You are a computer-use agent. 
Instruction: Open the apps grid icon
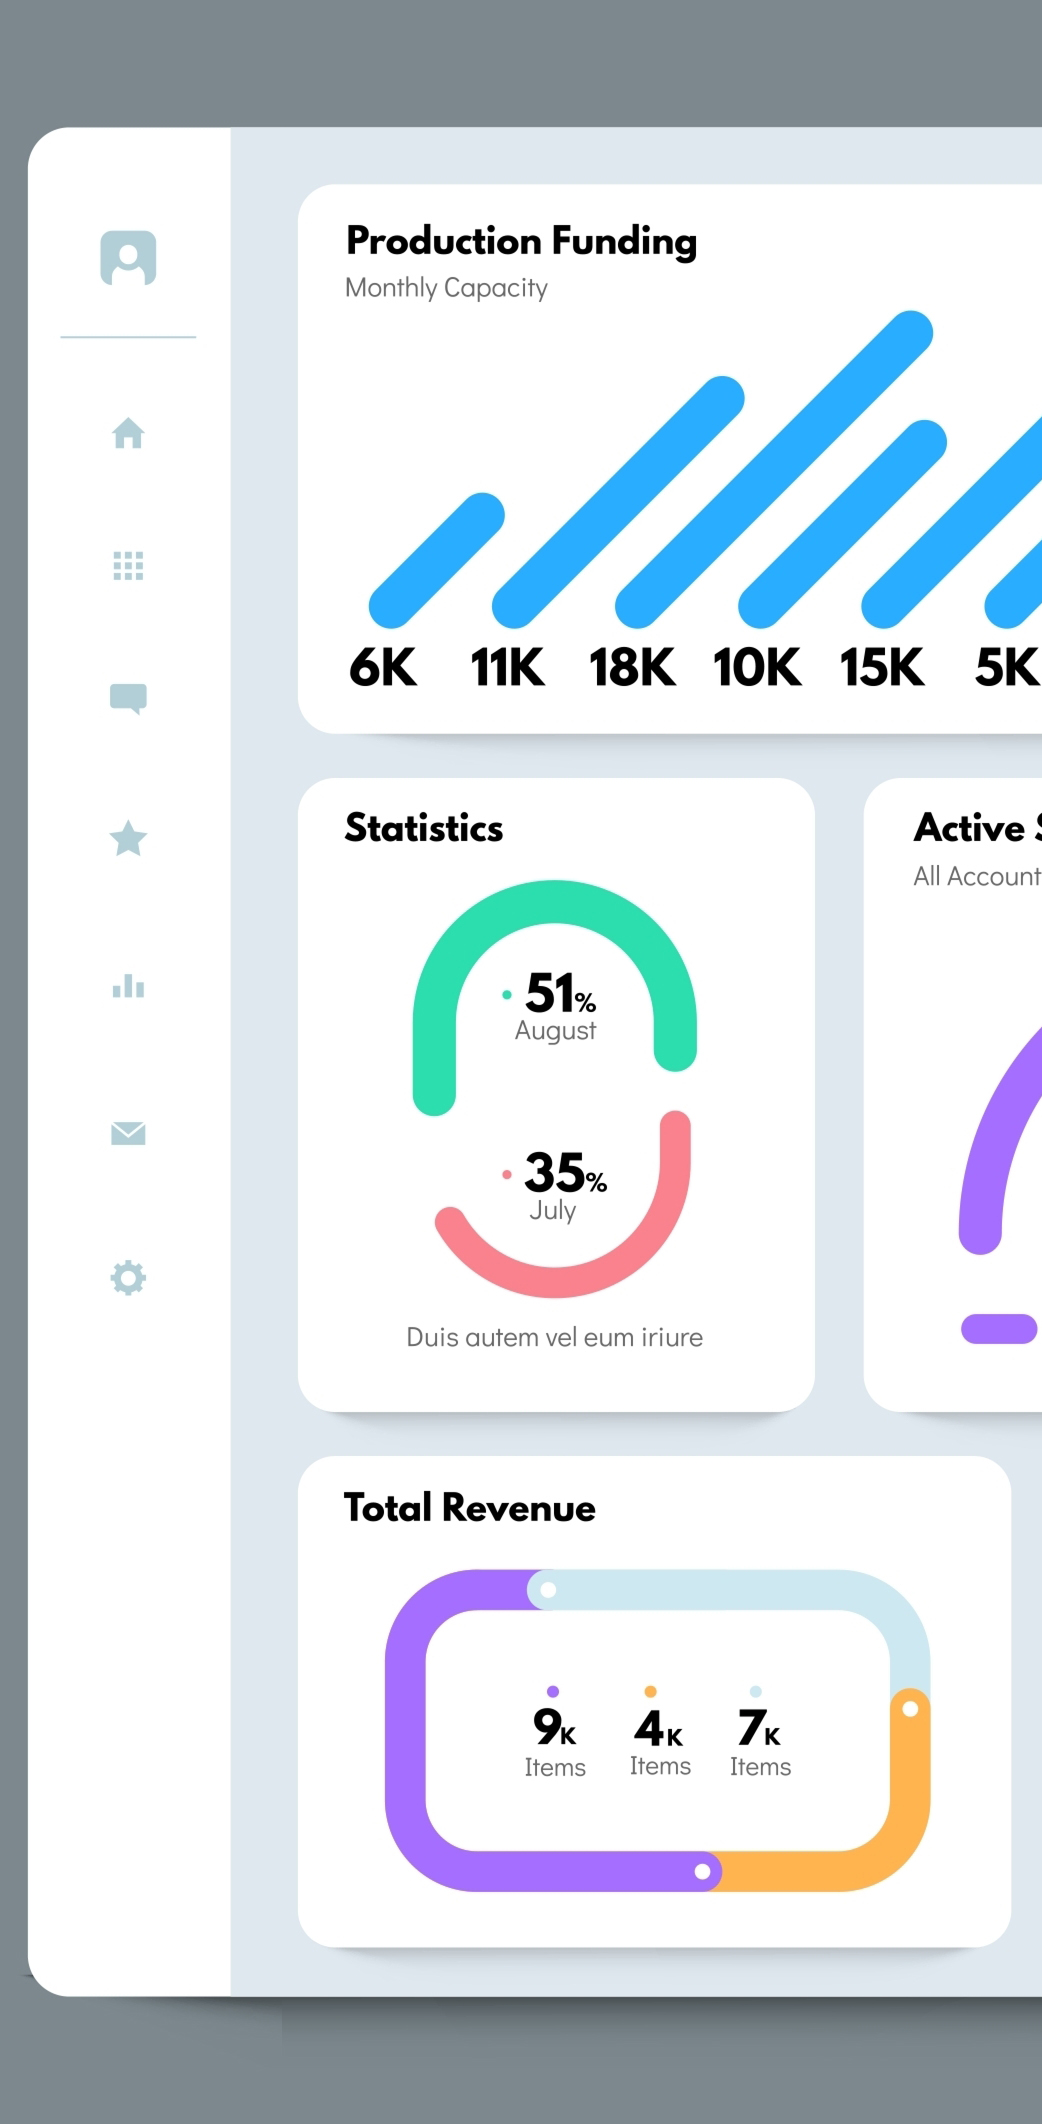pos(128,566)
